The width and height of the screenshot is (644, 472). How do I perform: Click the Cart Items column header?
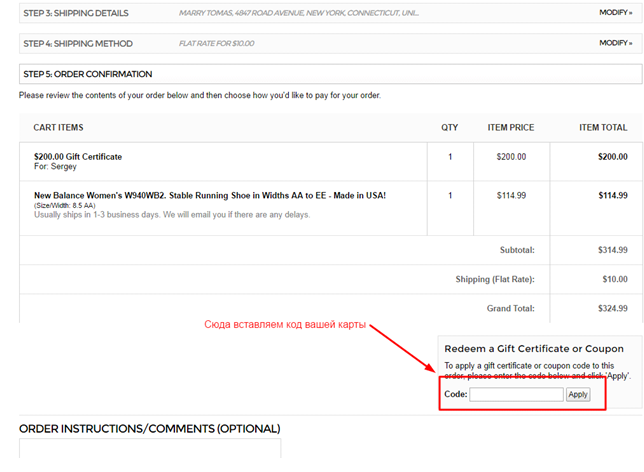coord(58,128)
